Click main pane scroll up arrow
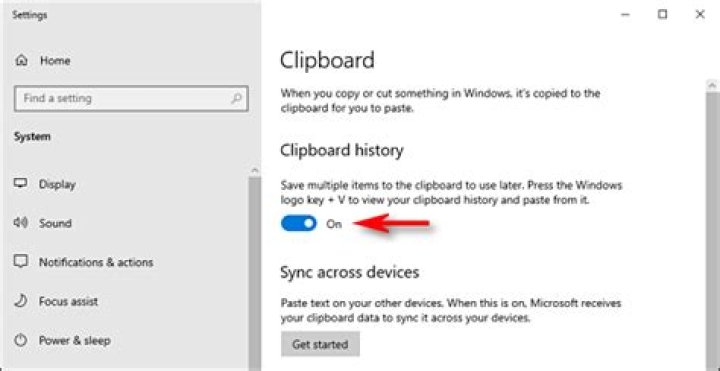The height and width of the screenshot is (371, 720). tap(712, 85)
